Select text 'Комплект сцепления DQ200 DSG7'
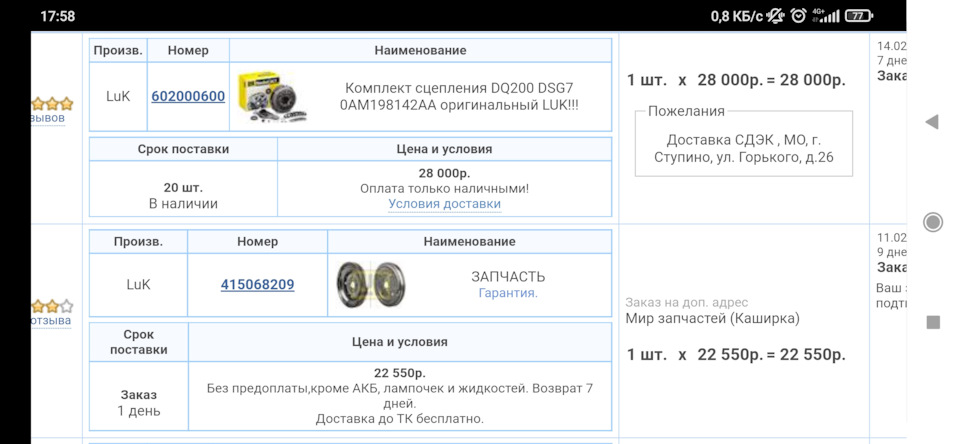 coord(459,88)
